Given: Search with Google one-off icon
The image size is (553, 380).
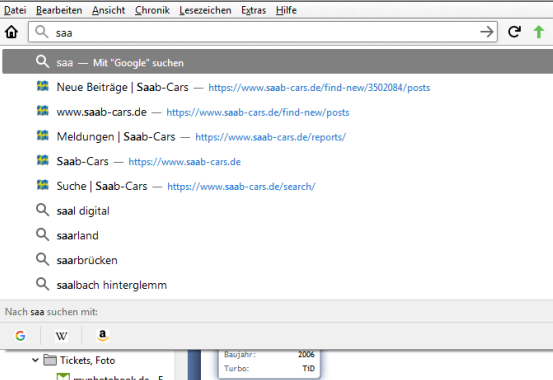Looking at the screenshot, I should click(x=20, y=336).
